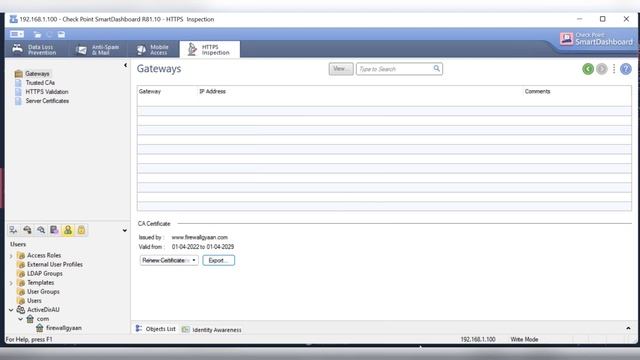Image resolution: width=640 pixels, height=360 pixels.
Task: Select firewallgyaan in the tree
Action: [64, 328]
